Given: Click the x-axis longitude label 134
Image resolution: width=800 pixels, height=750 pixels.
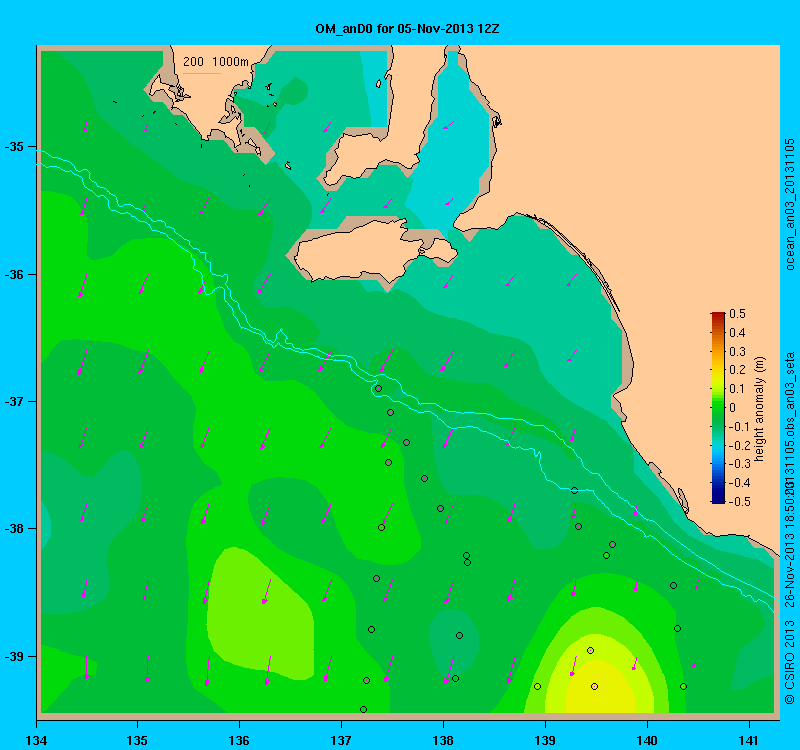Looking at the screenshot, I should coord(36,740).
